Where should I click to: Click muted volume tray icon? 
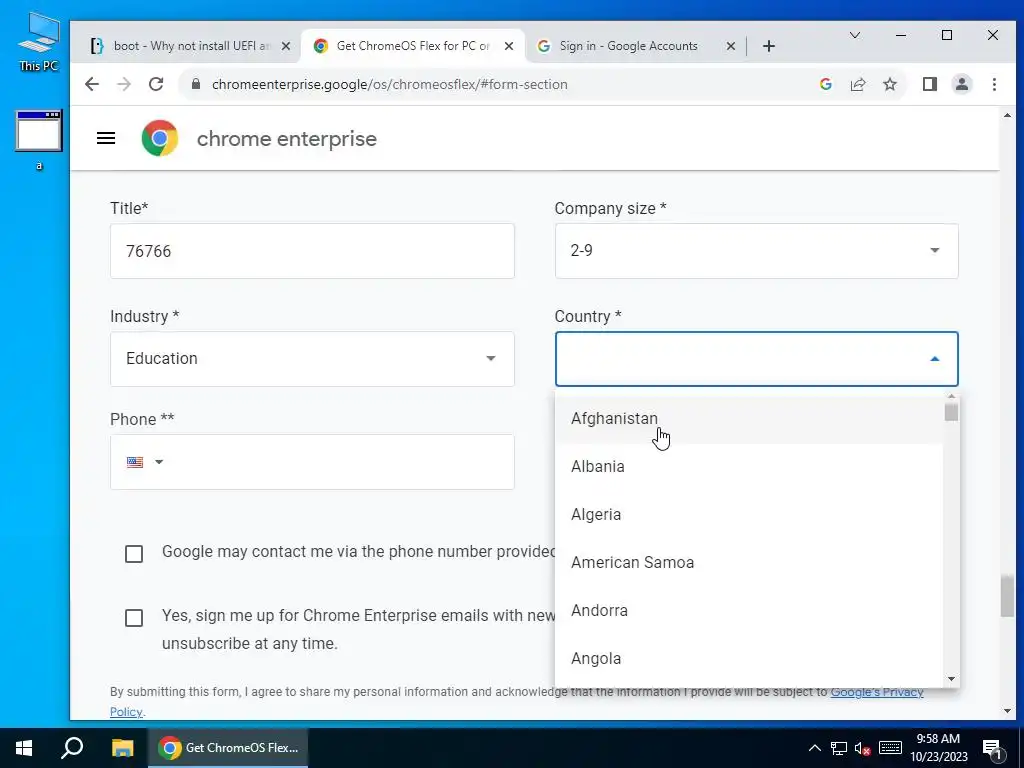point(863,748)
